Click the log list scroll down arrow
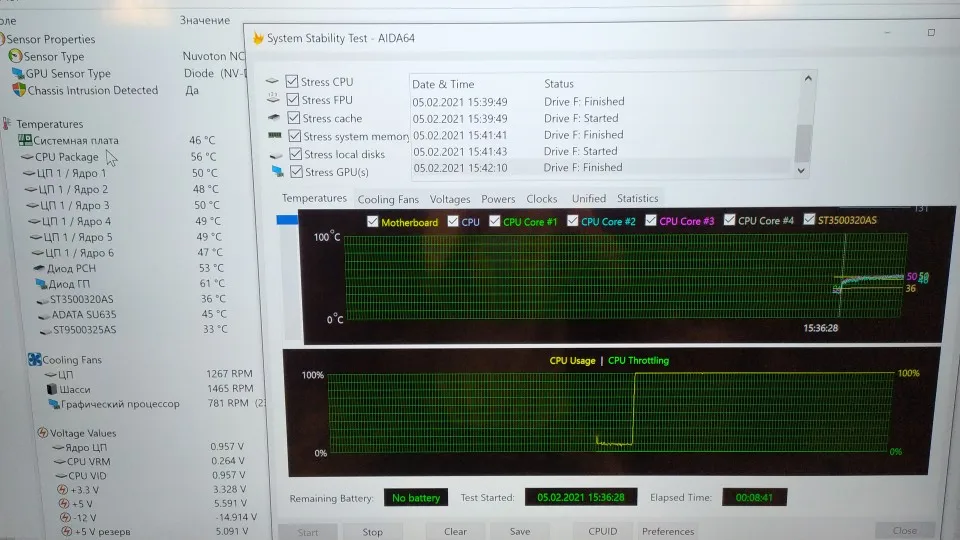Viewport: 960px width, 540px height. tap(801, 171)
